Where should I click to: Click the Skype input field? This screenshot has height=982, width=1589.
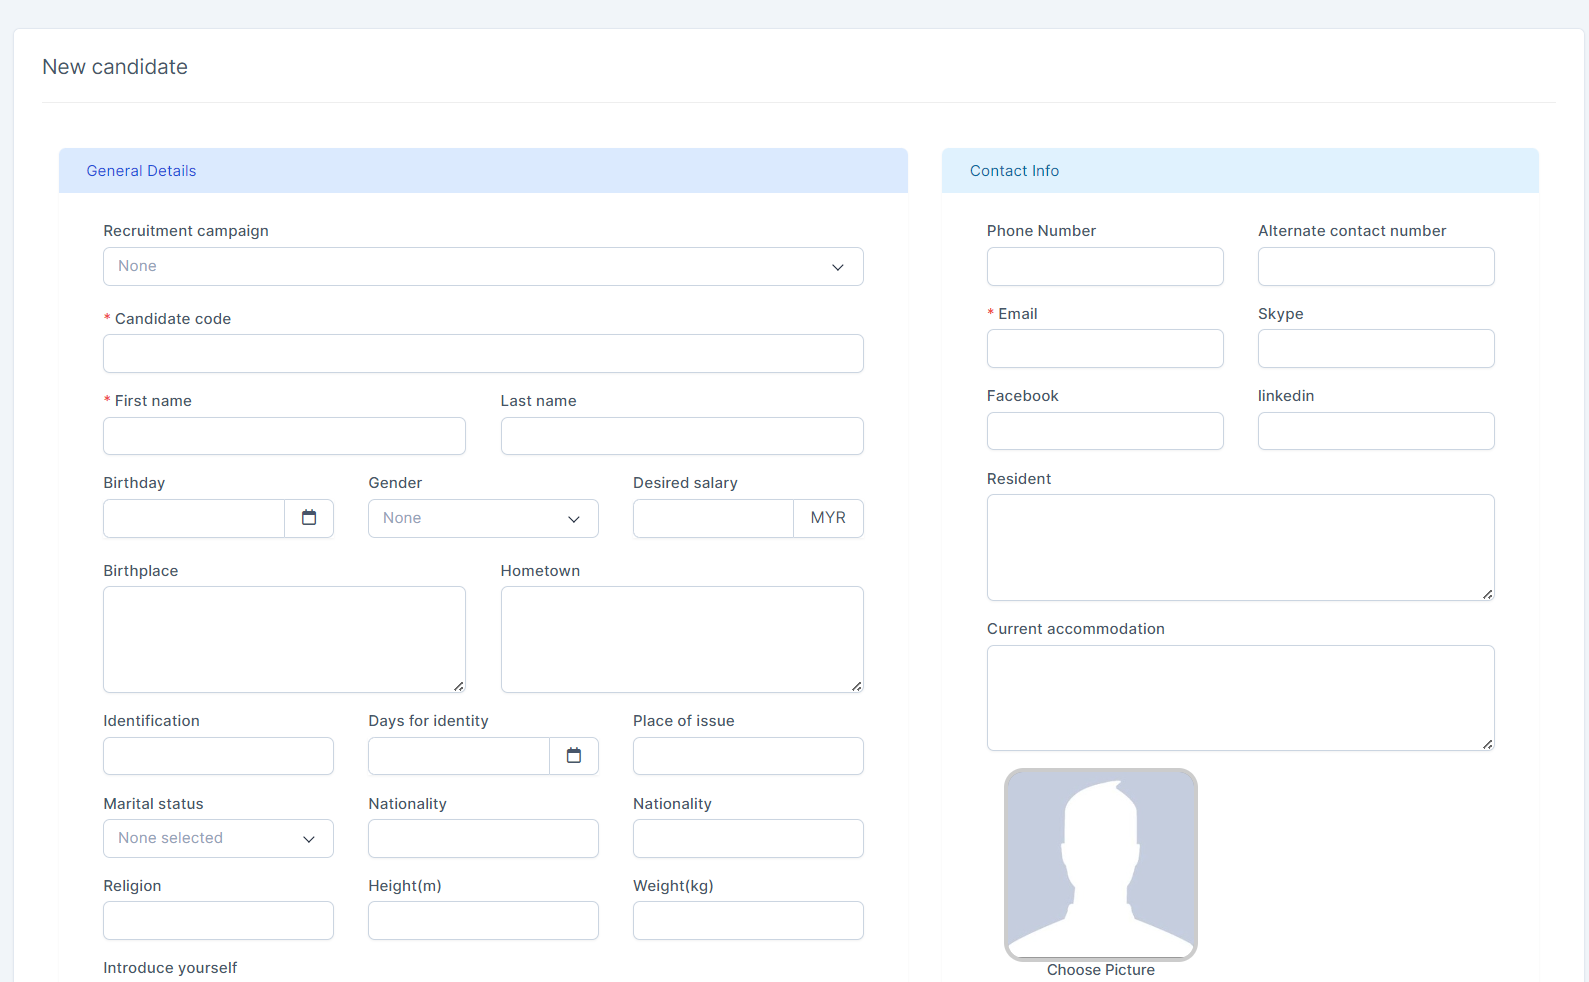point(1376,349)
